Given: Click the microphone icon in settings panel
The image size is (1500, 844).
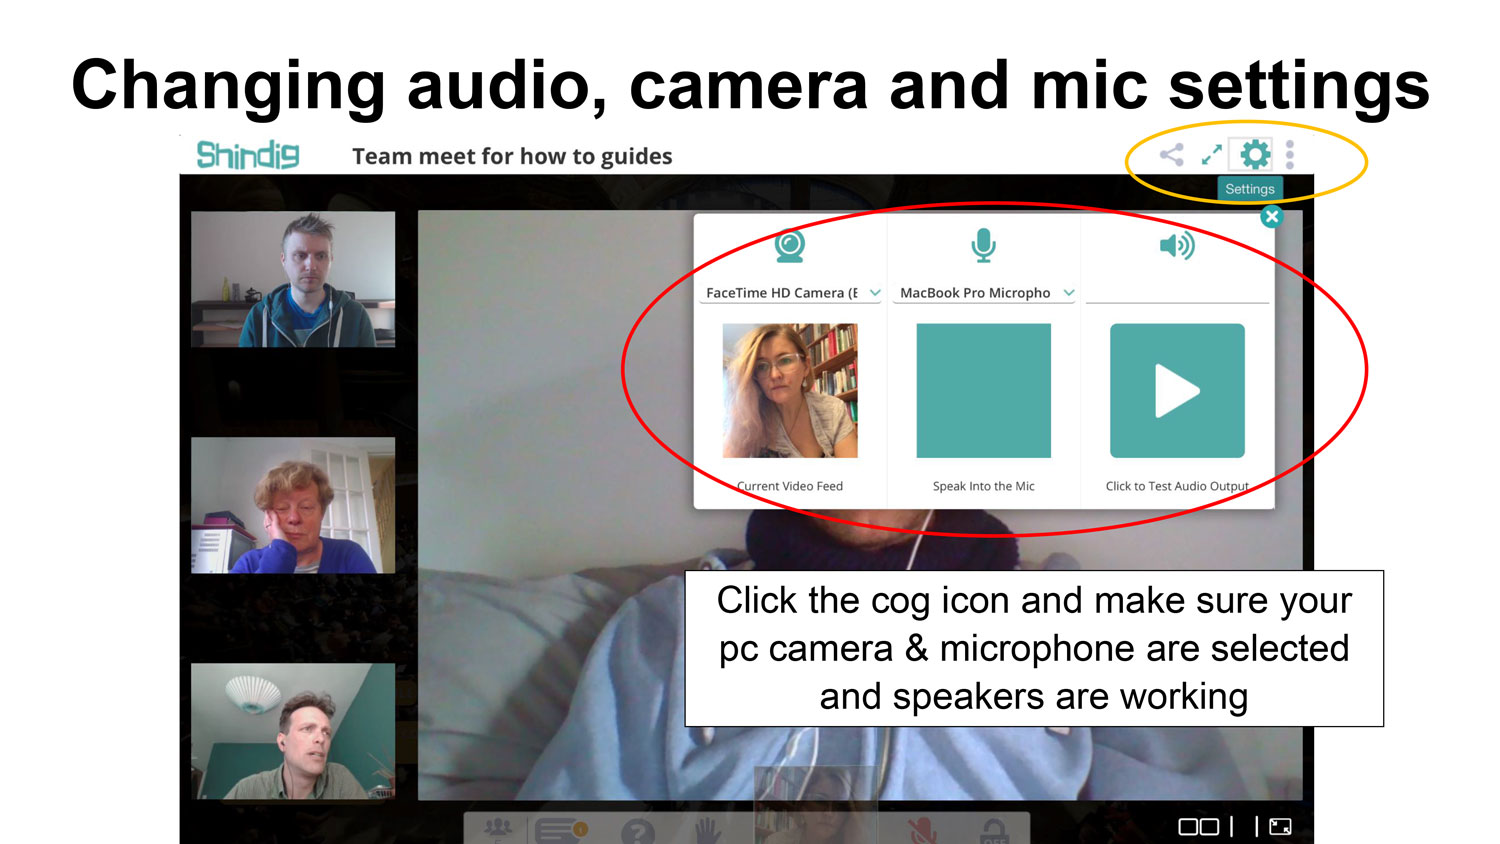Looking at the screenshot, I should click(x=984, y=246).
